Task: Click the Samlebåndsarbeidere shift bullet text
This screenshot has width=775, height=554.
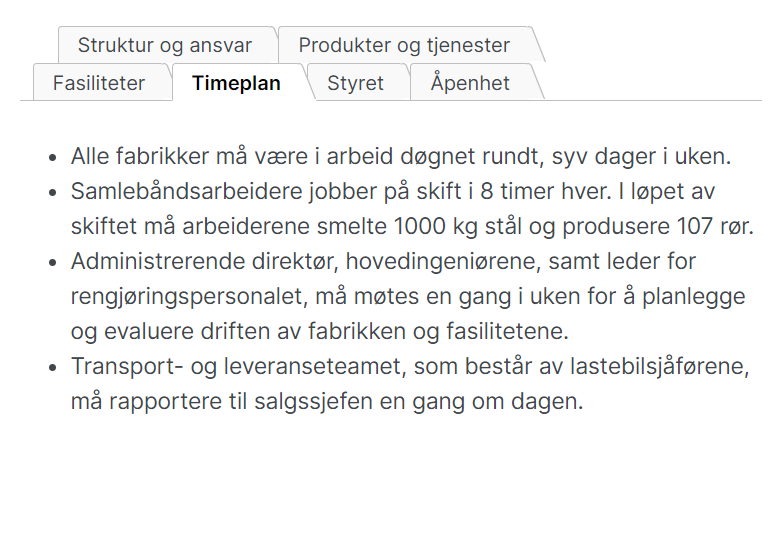Action: coord(412,209)
